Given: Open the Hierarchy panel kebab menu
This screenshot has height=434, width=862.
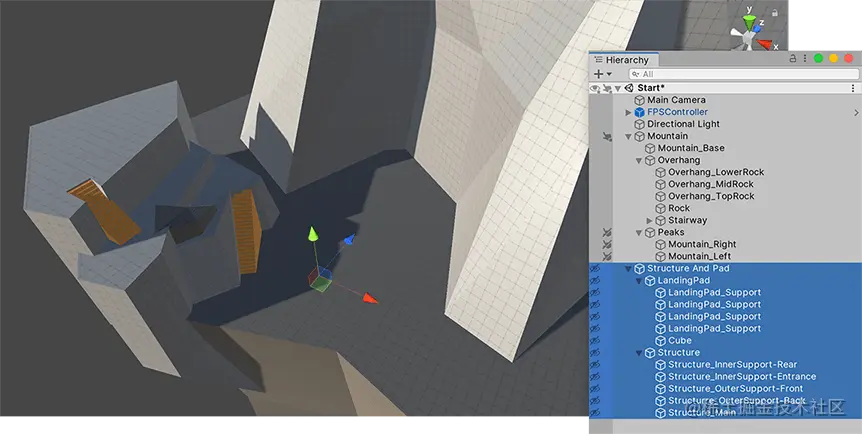Looking at the screenshot, I should 805,58.
